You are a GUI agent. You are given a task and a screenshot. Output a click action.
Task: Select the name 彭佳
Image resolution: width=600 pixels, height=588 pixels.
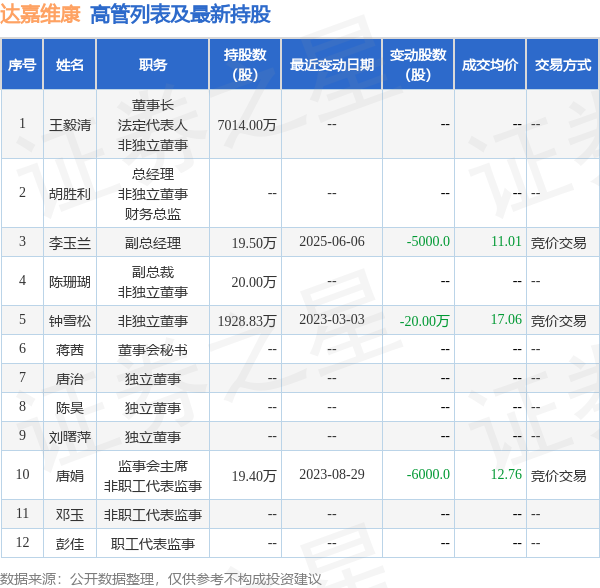(x=70, y=544)
